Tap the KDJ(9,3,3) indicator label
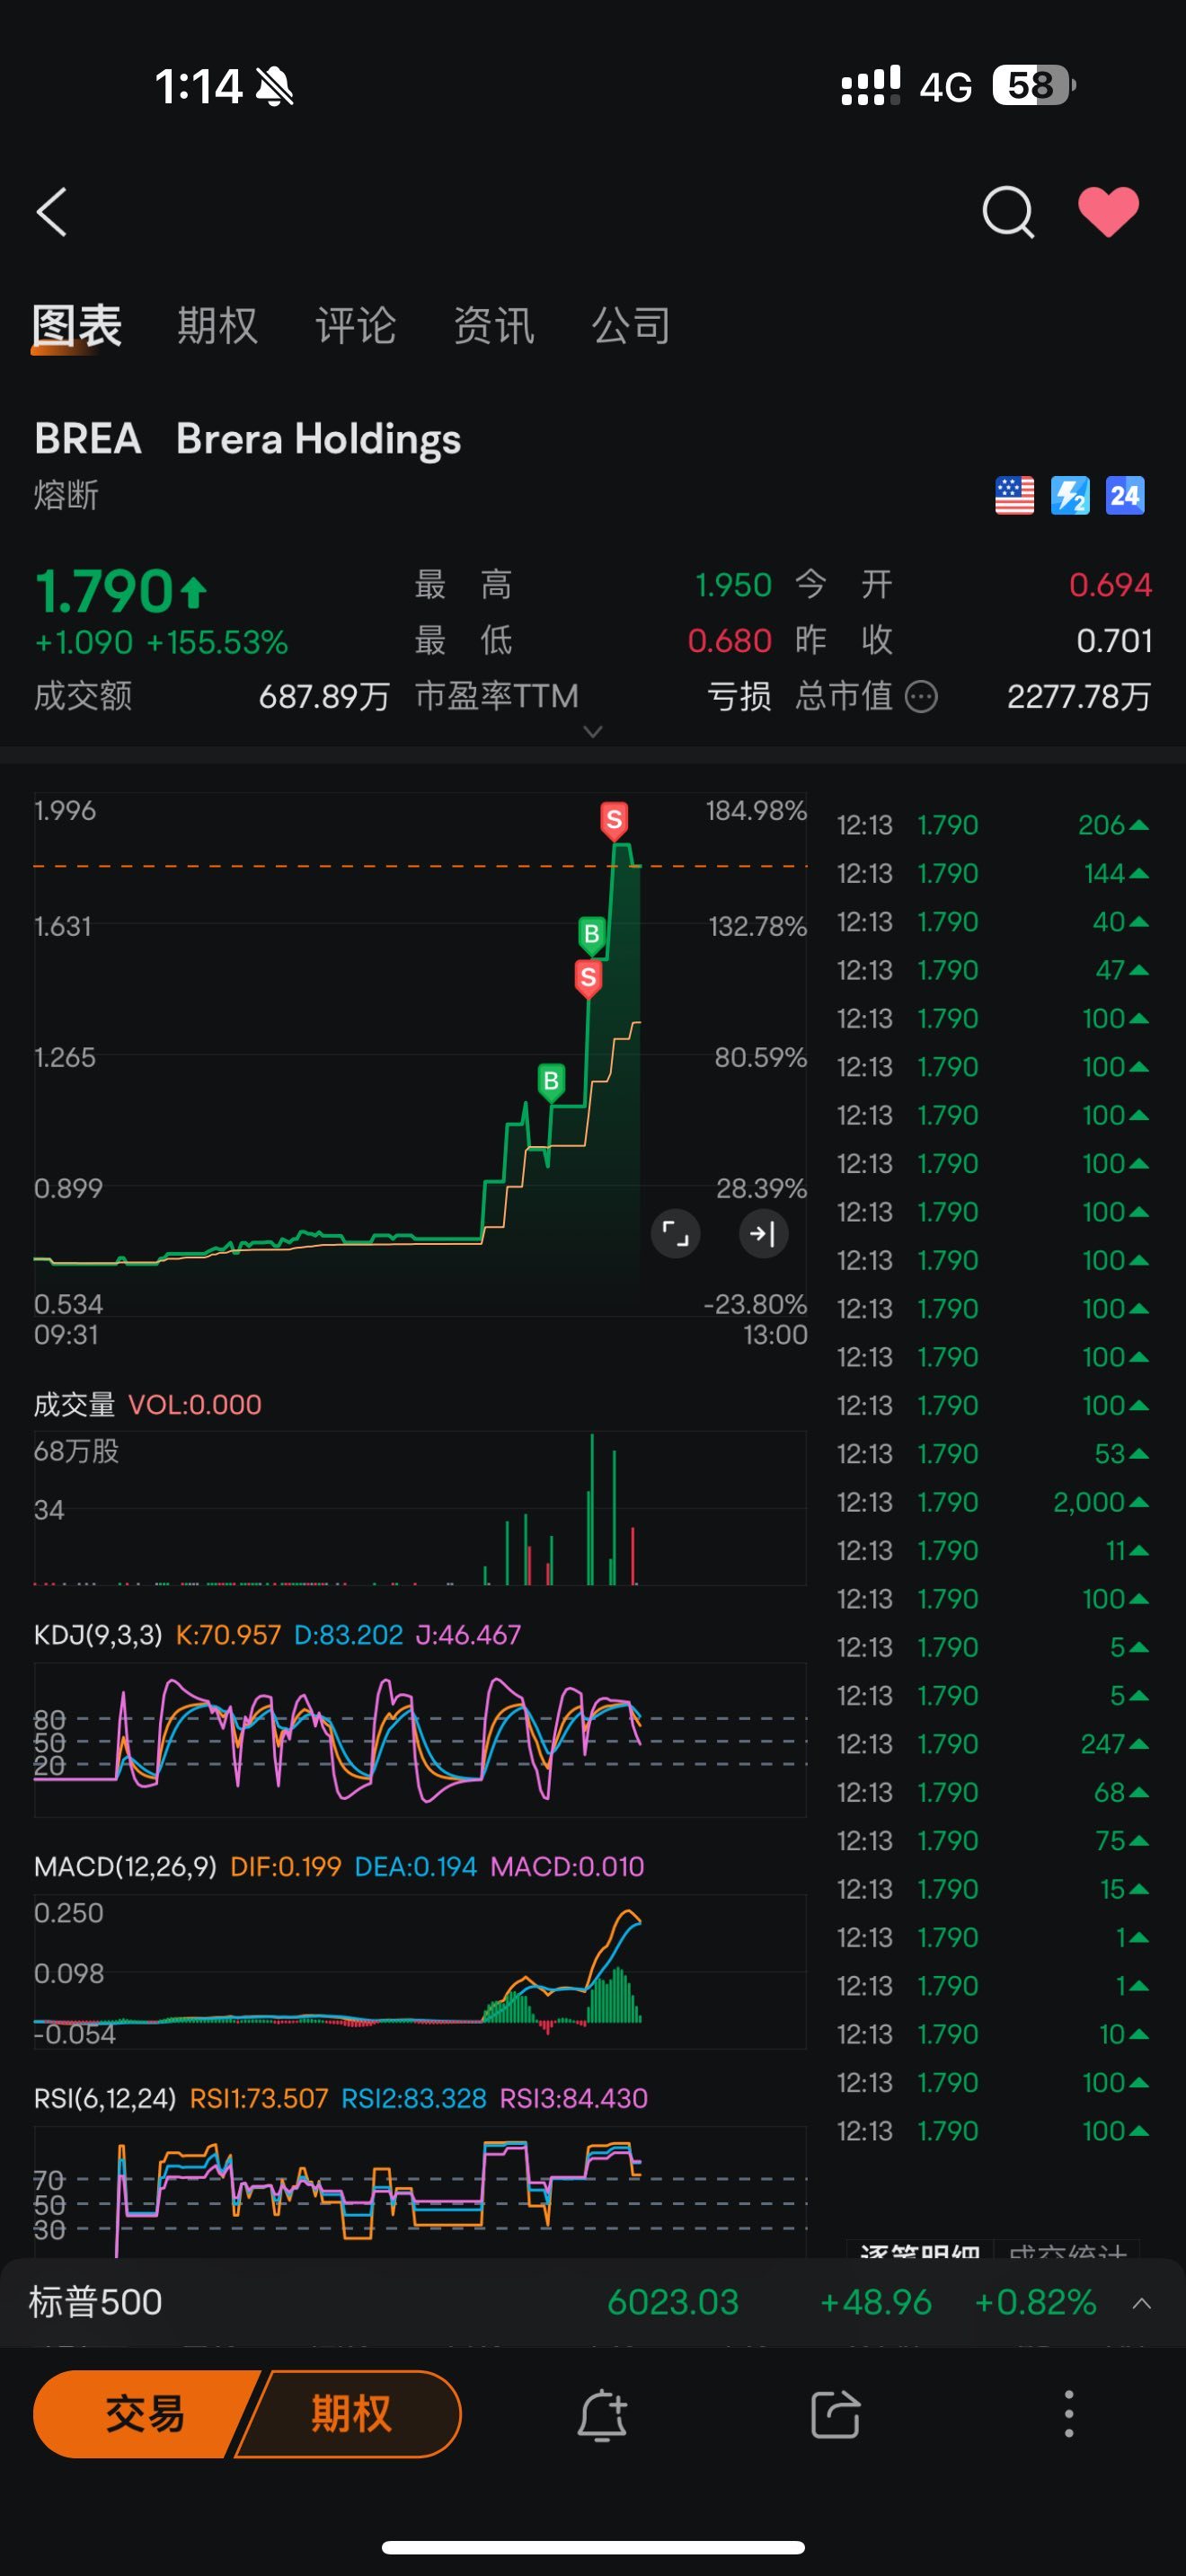Image resolution: width=1186 pixels, height=2576 pixels. (98, 1635)
